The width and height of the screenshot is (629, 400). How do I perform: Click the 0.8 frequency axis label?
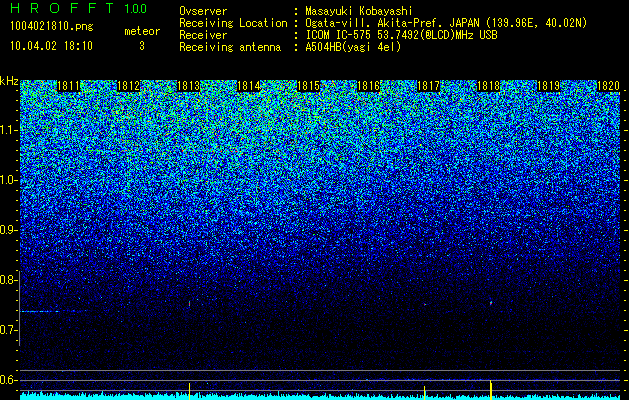(x=9, y=280)
